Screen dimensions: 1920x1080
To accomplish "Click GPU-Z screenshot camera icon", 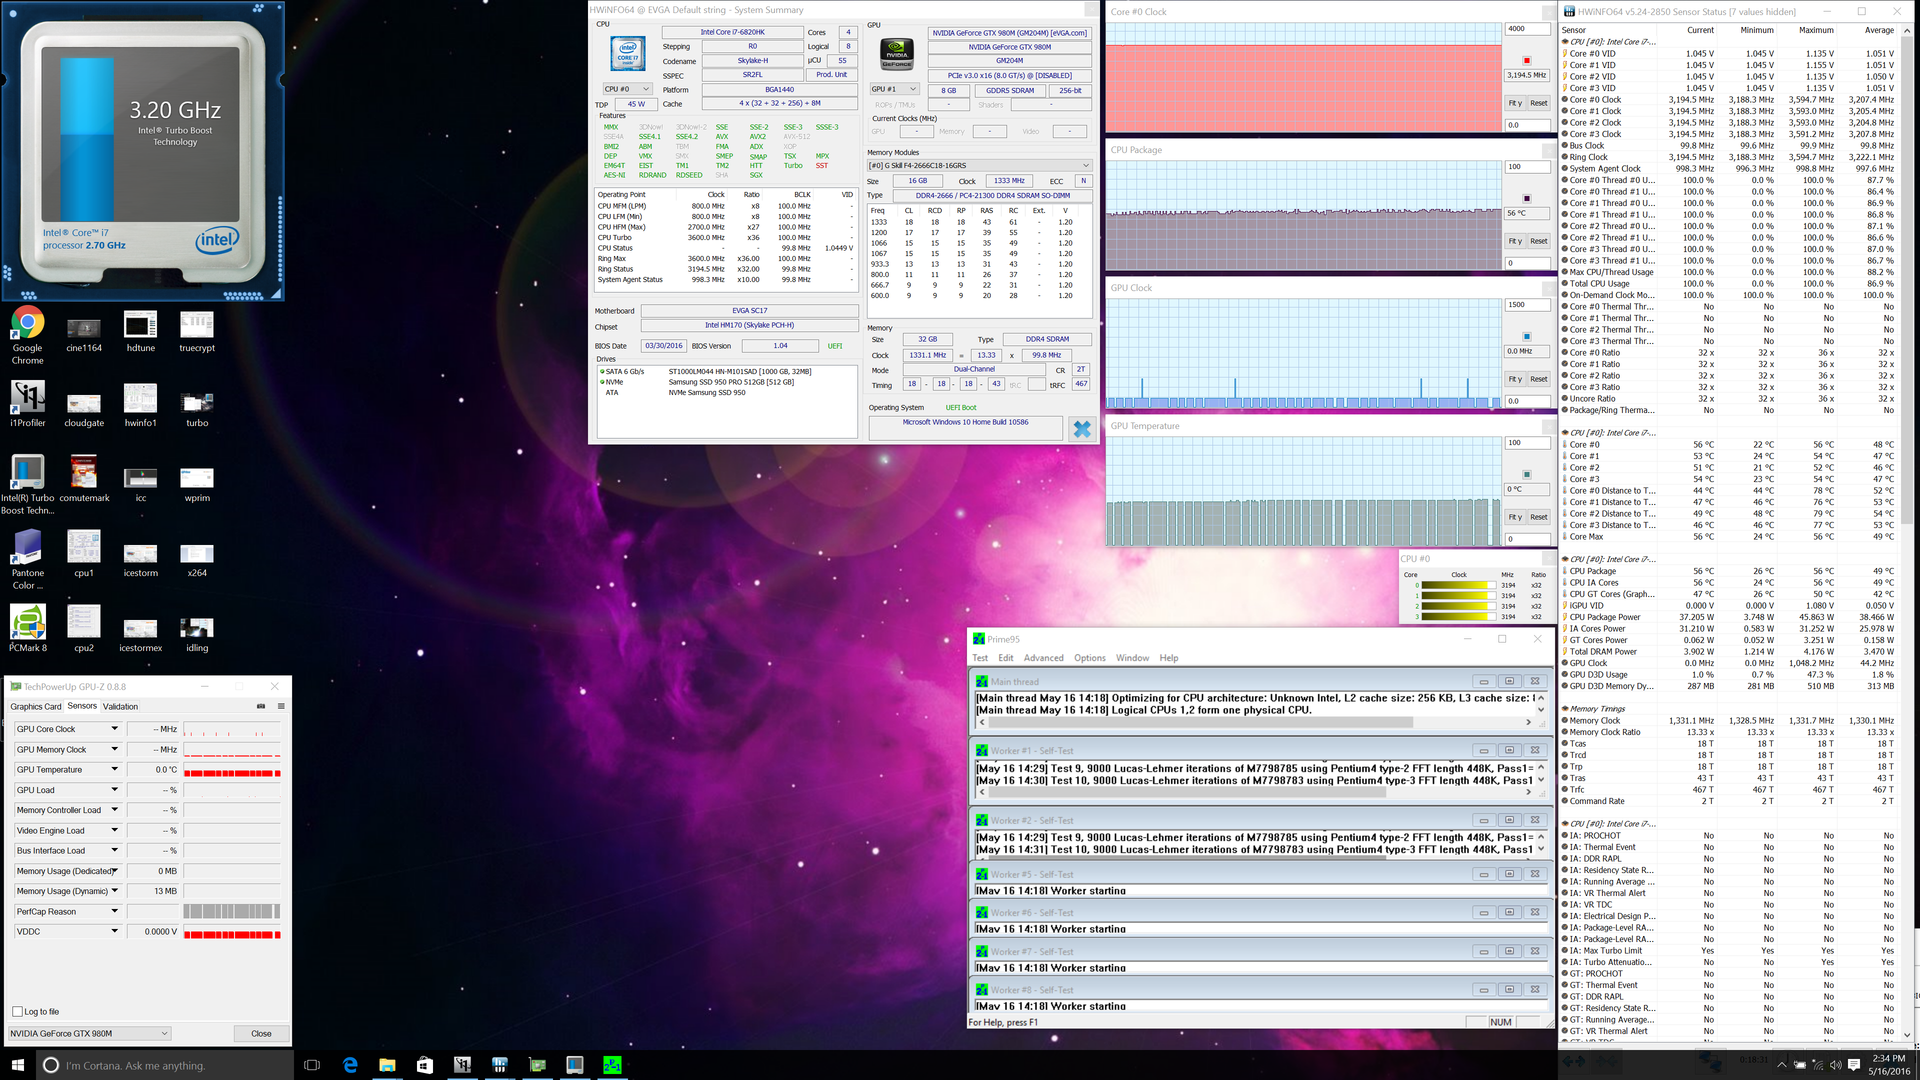I will [261, 706].
